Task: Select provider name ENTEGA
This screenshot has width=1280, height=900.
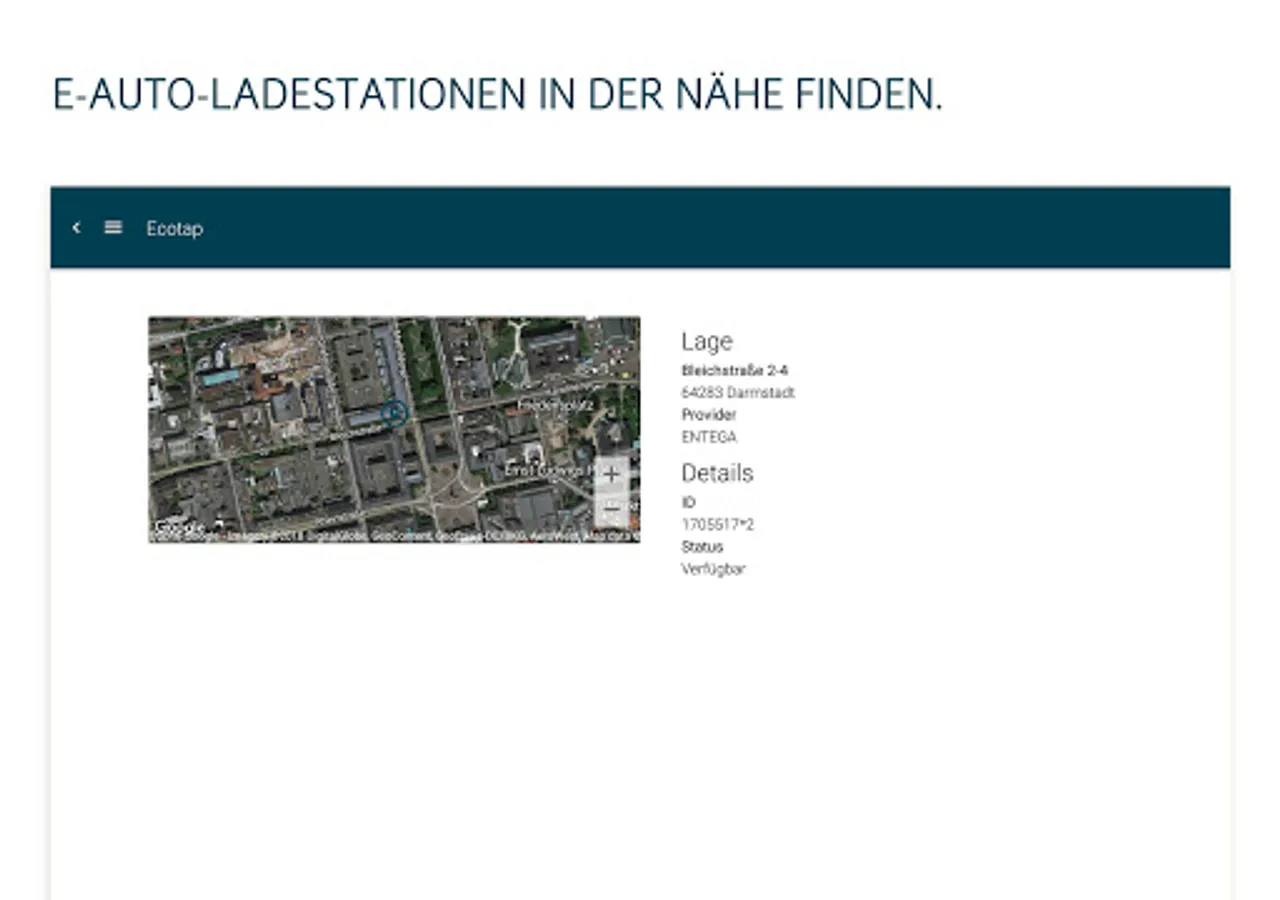Action: pyautogui.click(x=709, y=437)
